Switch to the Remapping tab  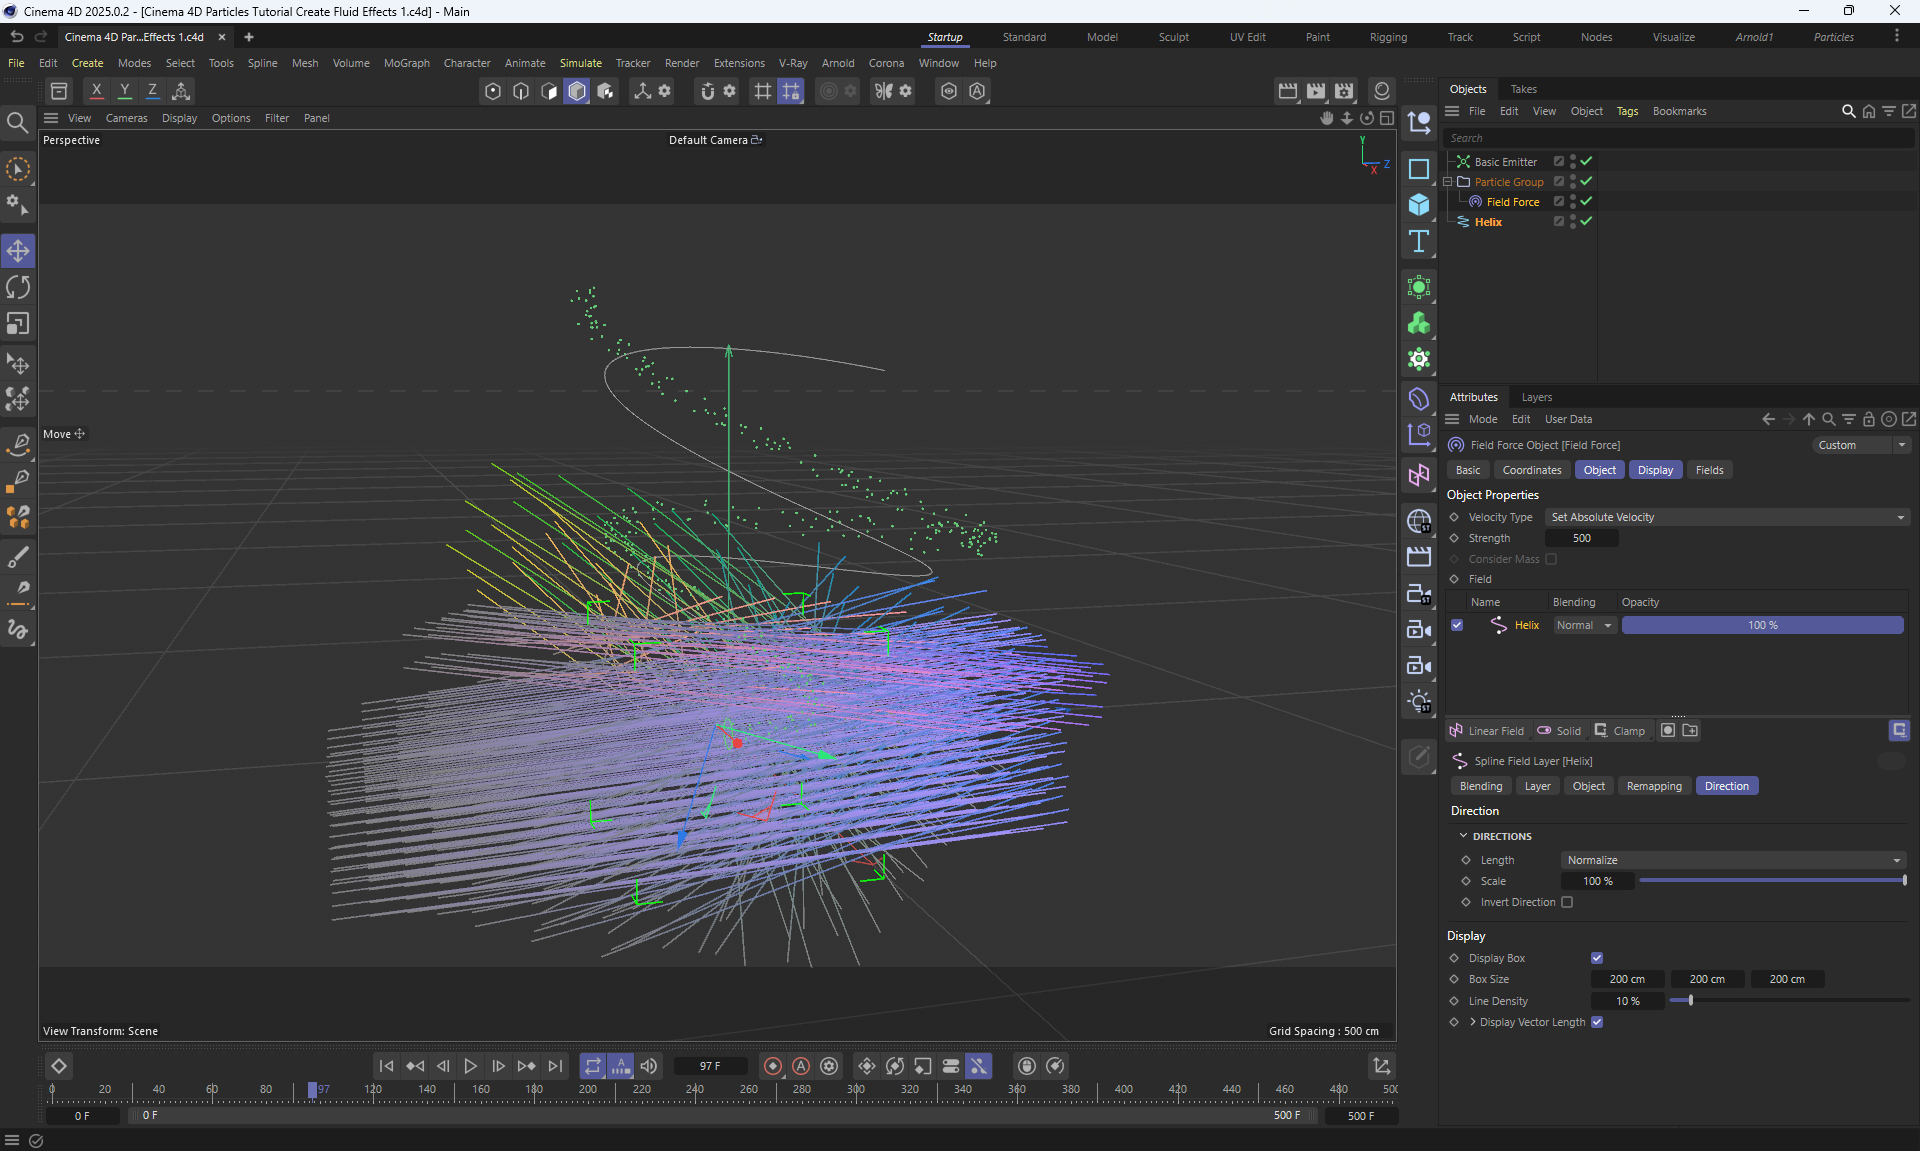pyautogui.click(x=1653, y=786)
